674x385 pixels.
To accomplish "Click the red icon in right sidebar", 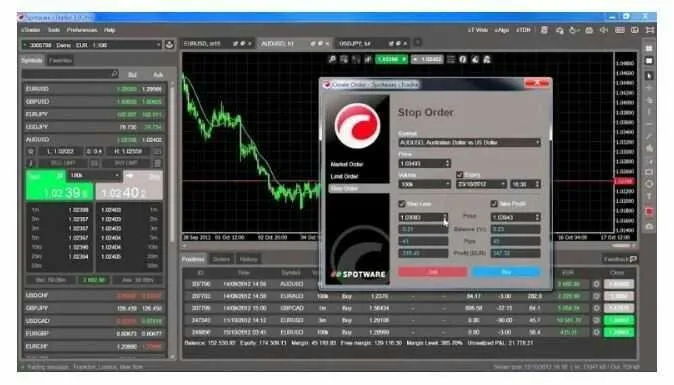I will [x=649, y=211].
